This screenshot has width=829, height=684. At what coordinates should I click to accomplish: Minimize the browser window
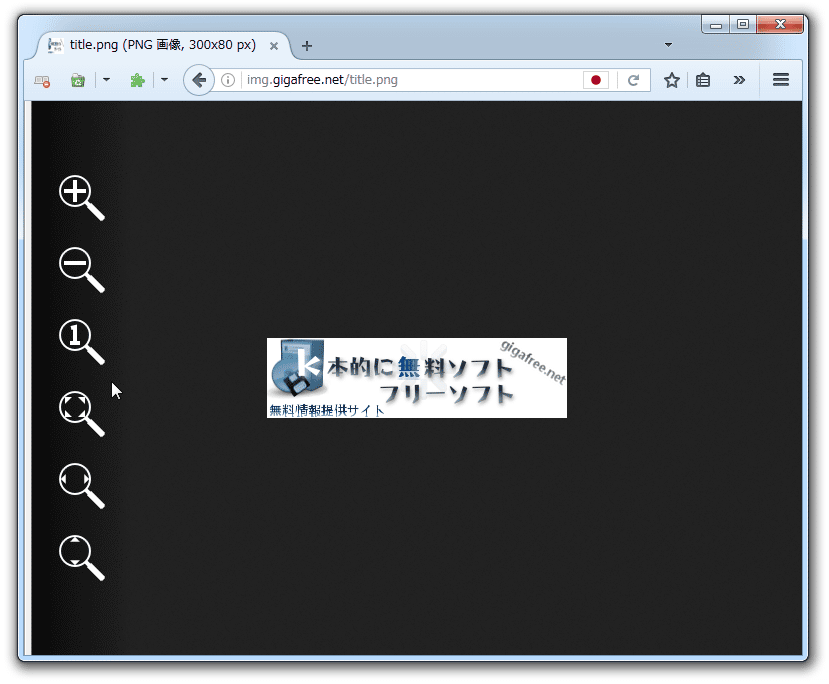click(716, 24)
